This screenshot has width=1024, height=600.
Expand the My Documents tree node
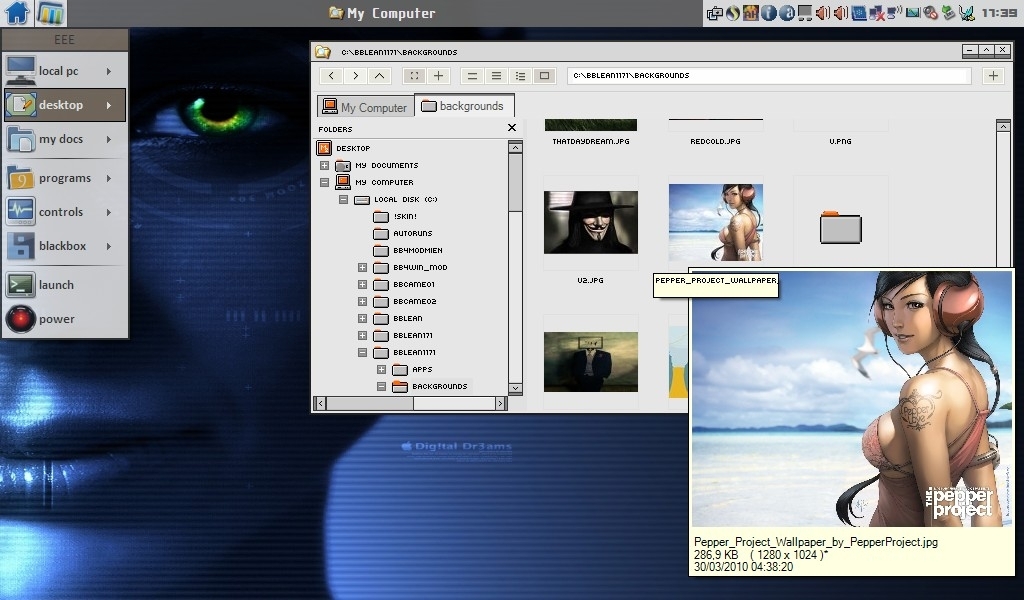click(x=325, y=165)
